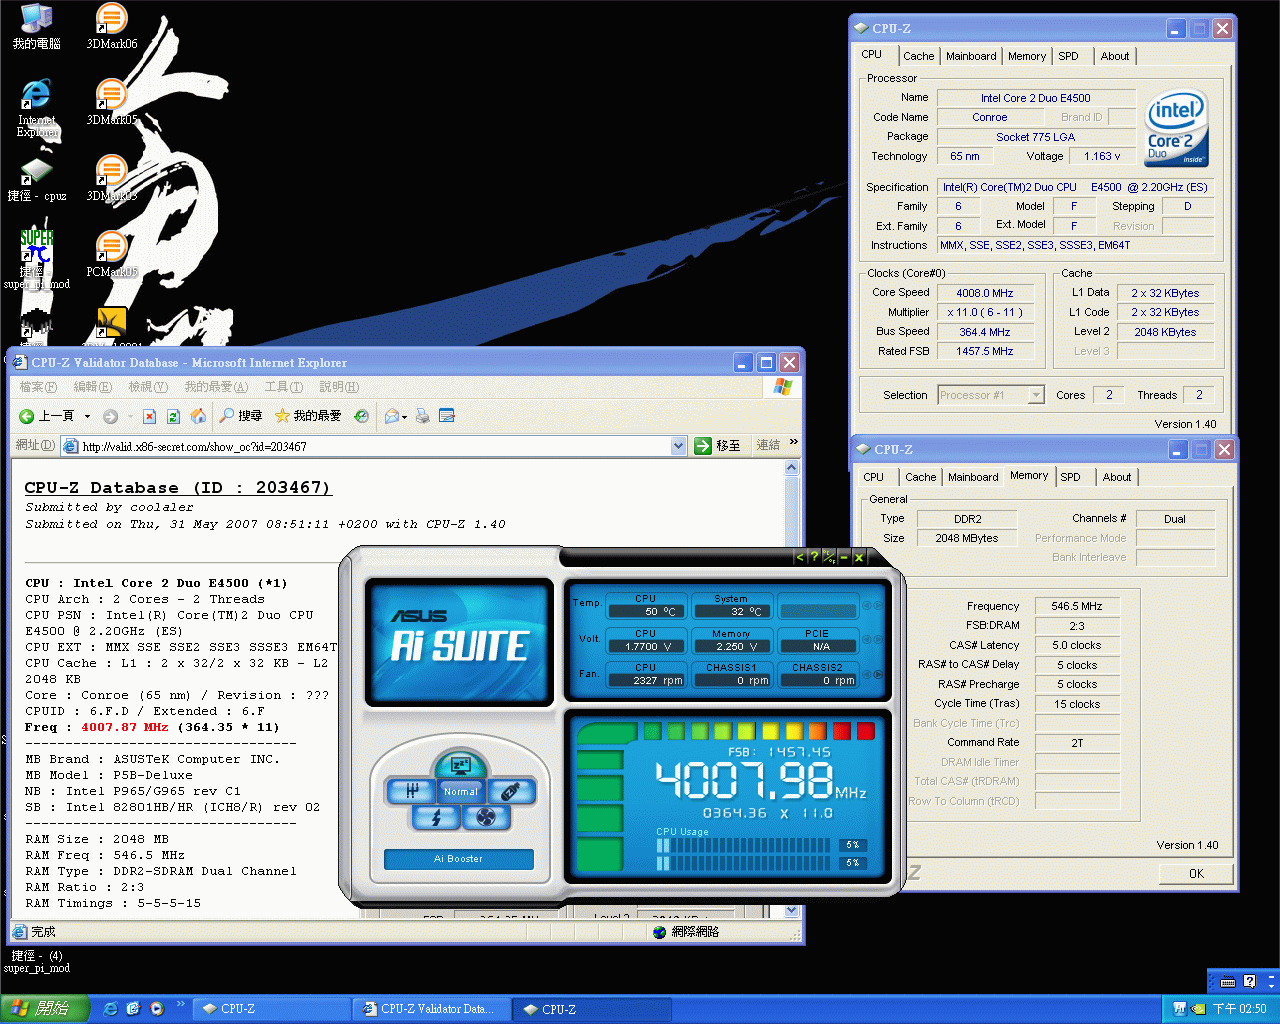This screenshot has height=1024, width=1280.
Task: Open the Q-Fan fan icon in AI Suite
Action: click(x=486, y=818)
